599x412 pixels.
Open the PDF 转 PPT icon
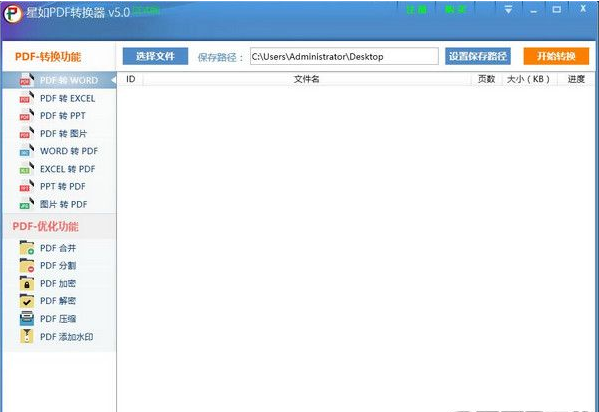27,115
